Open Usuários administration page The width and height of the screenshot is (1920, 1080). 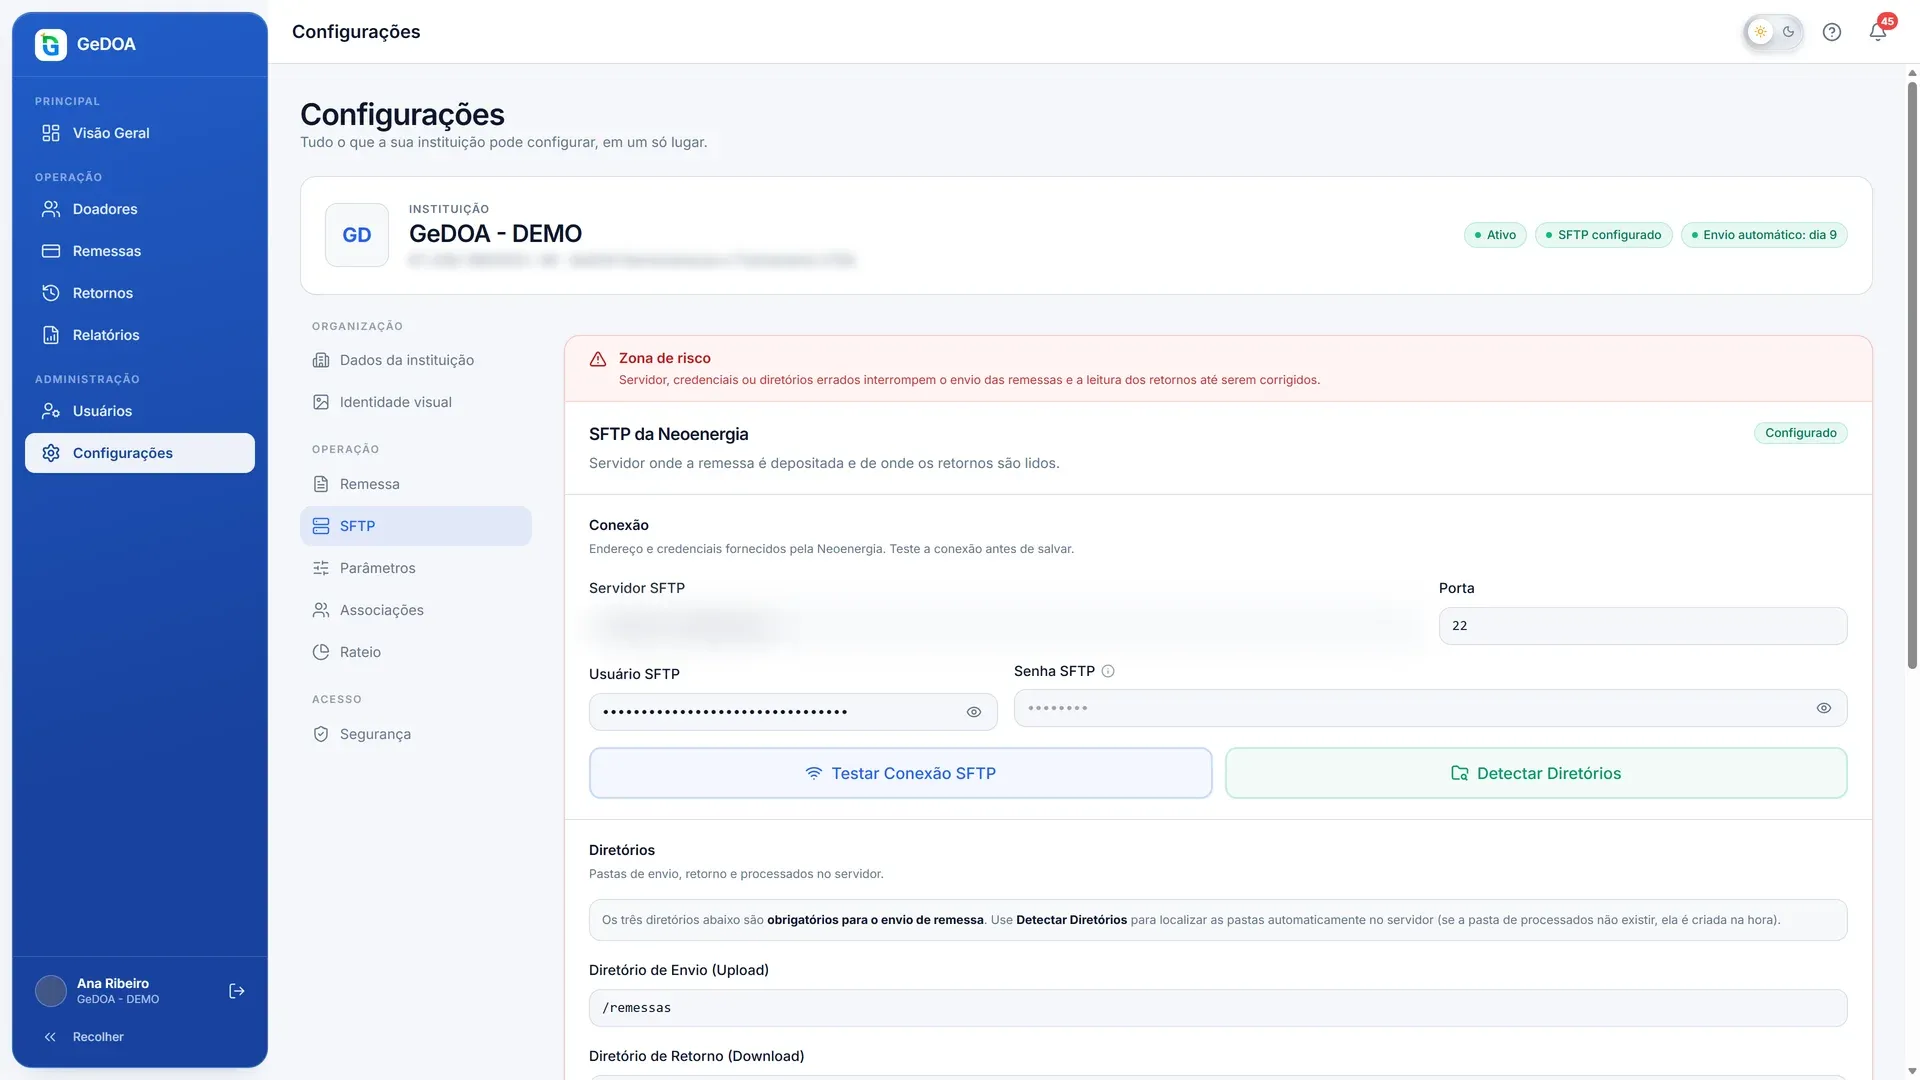(140, 411)
